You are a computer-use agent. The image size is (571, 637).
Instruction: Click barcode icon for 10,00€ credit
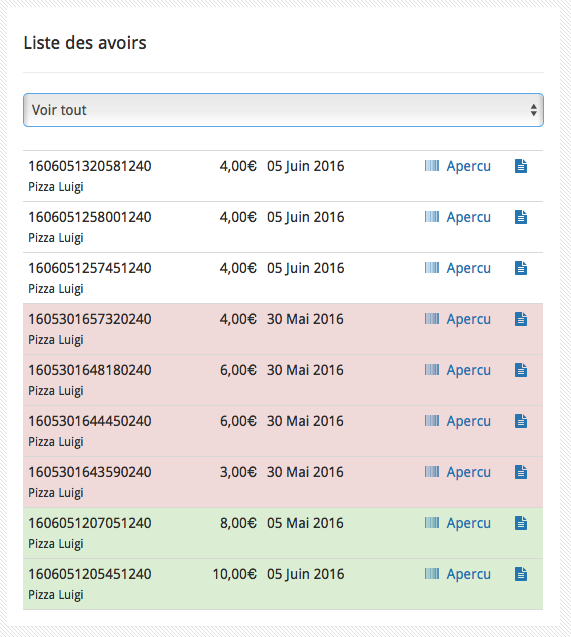[432, 574]
